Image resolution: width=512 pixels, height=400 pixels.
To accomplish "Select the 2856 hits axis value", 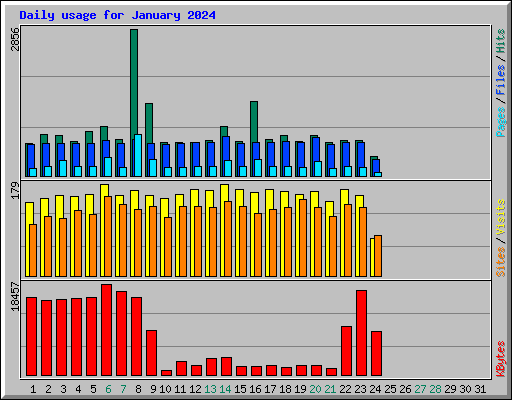I will pos(15,39).
